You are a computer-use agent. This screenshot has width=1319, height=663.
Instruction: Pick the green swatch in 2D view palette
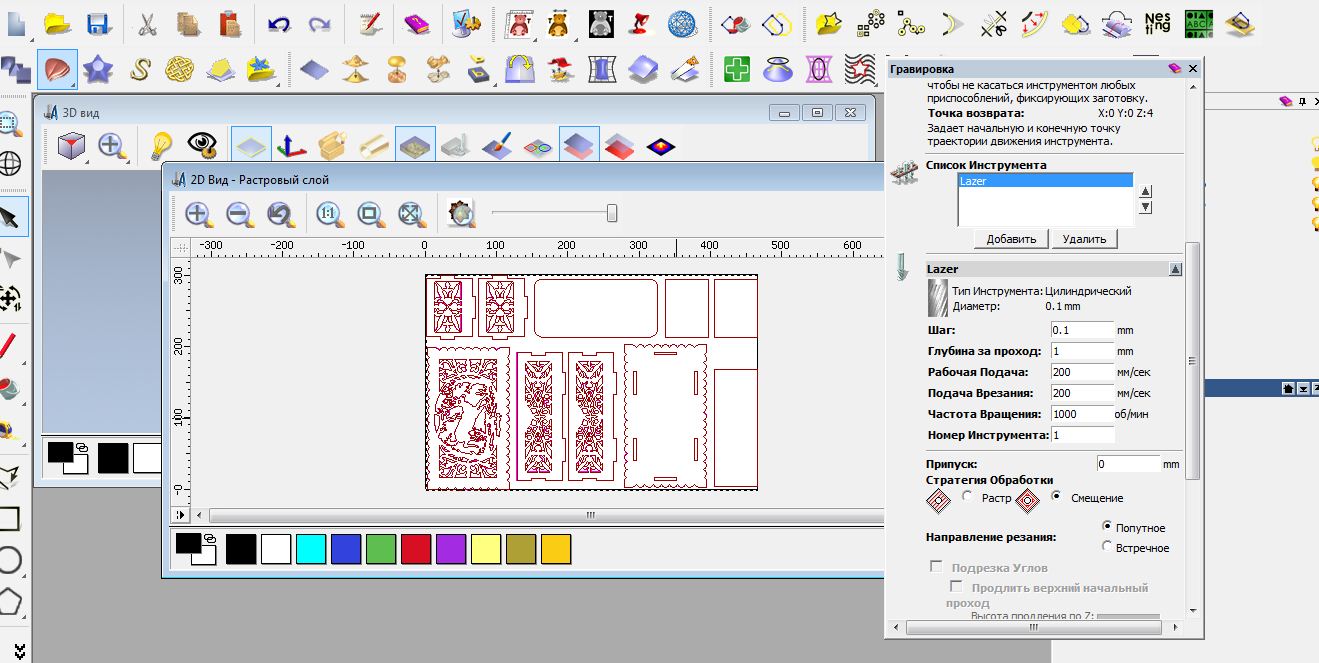click(381, 549)
